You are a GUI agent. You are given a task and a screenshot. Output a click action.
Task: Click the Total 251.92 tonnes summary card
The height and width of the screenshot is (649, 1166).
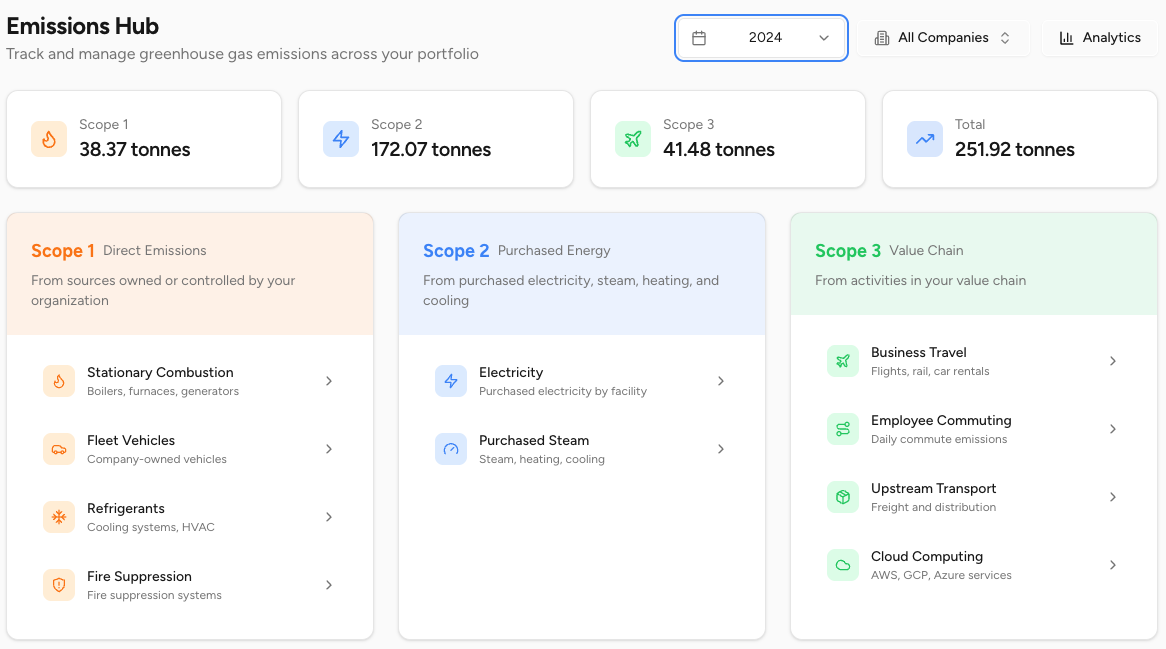[x=1019, y=138]
